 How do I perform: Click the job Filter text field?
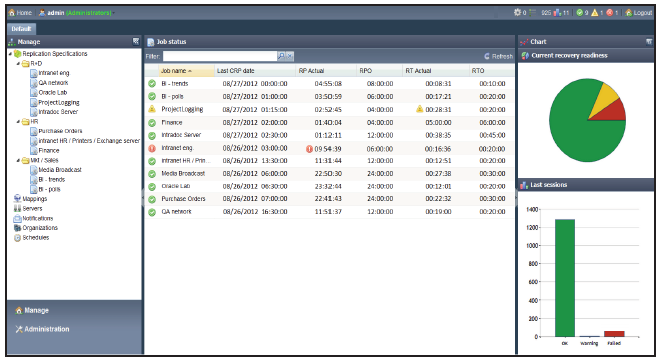[x=220, y=56]
